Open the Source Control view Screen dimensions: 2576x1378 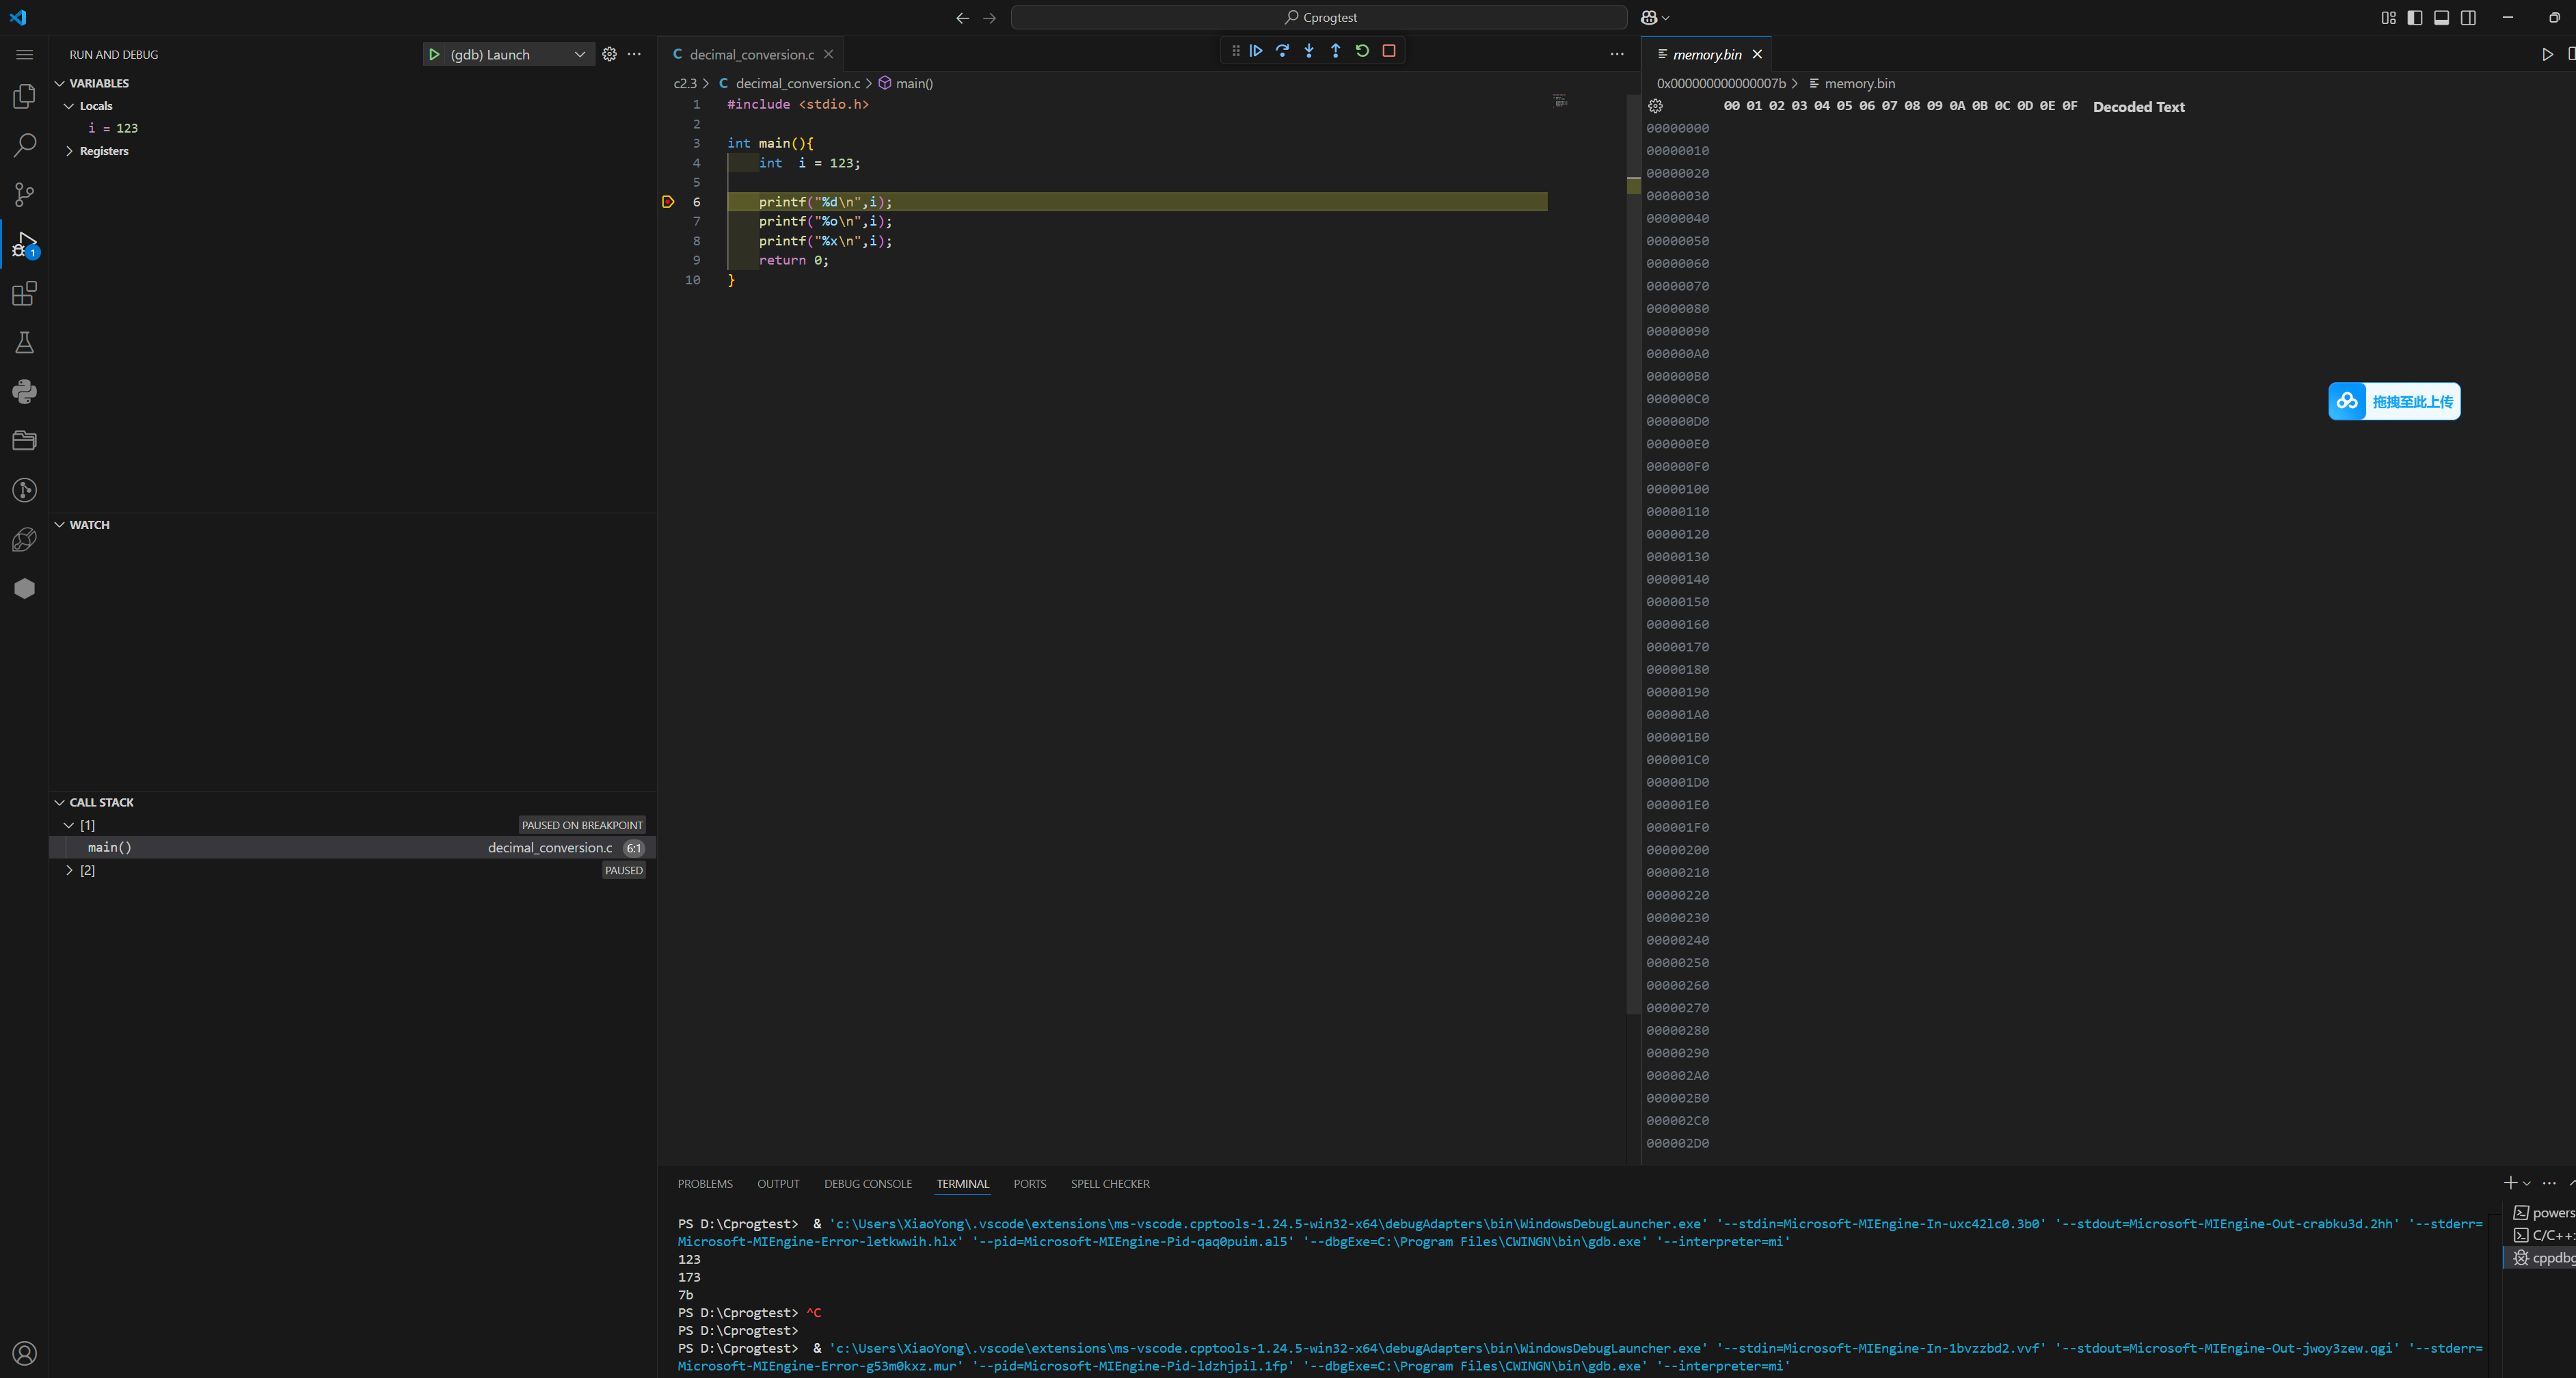(24, 194)
